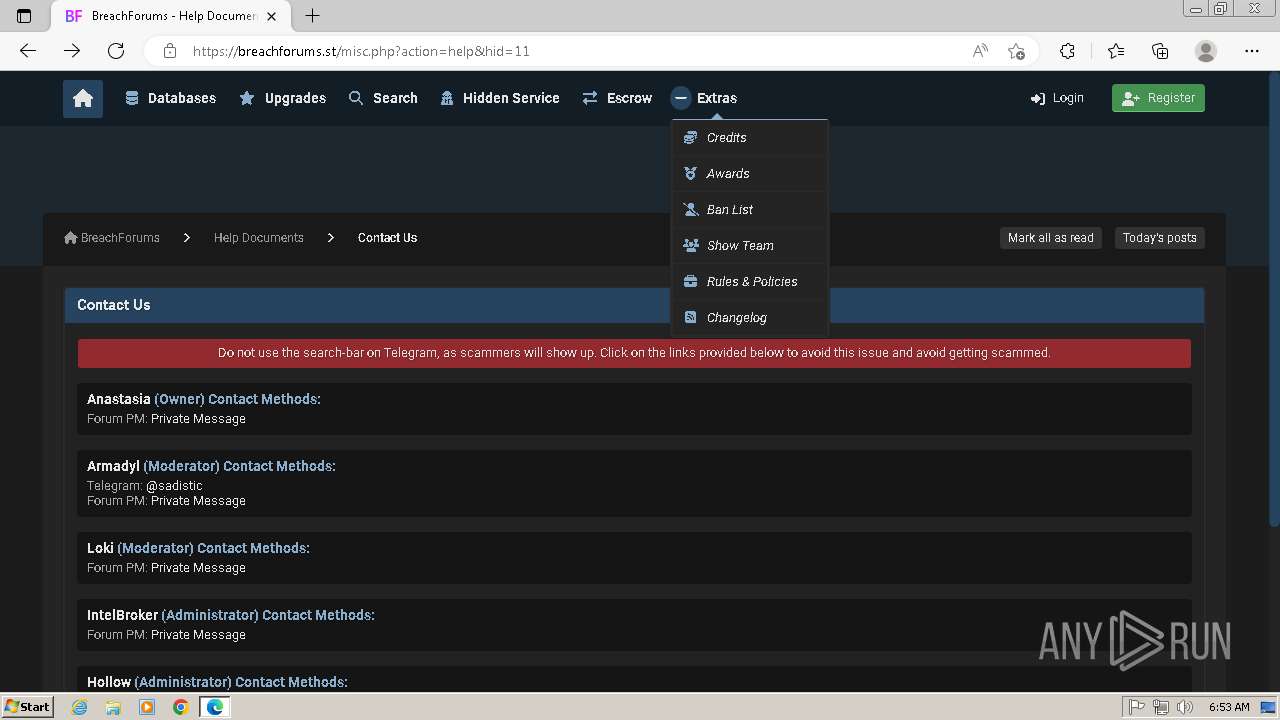
Task: Click the taskbar clock 6:53 AM
Action: pos(1229,707)
